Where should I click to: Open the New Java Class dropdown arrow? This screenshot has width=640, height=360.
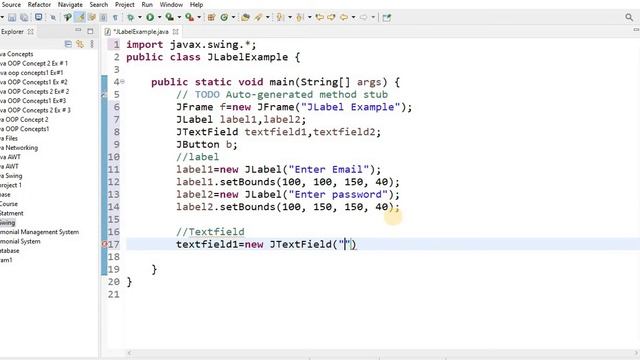pyautogui.click(x=233, y=18)
